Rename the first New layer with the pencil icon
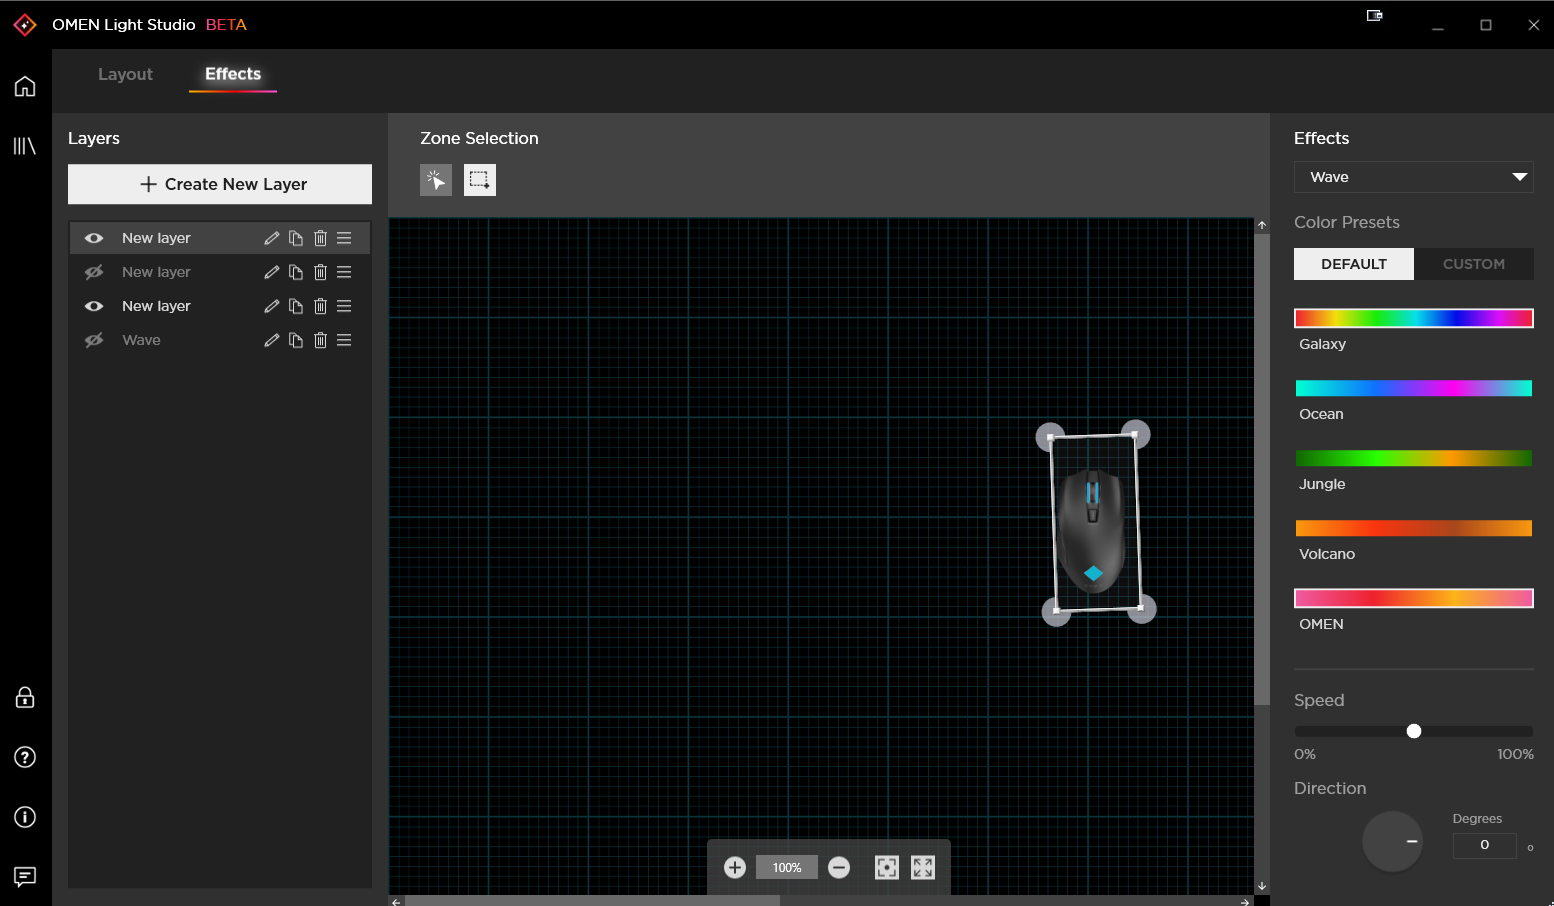Image resolution: width=1554 pixels, height=906 pixels. coord(271,238)
